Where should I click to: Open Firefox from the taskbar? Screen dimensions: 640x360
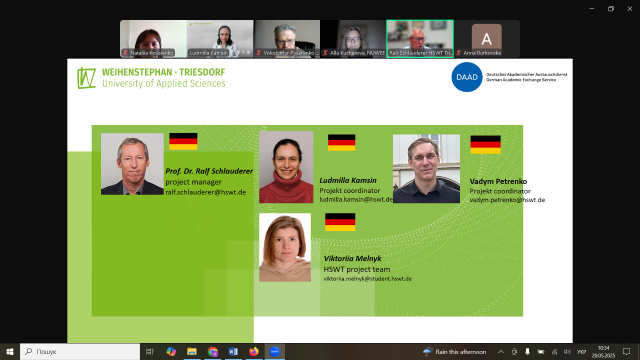[254, 351]
